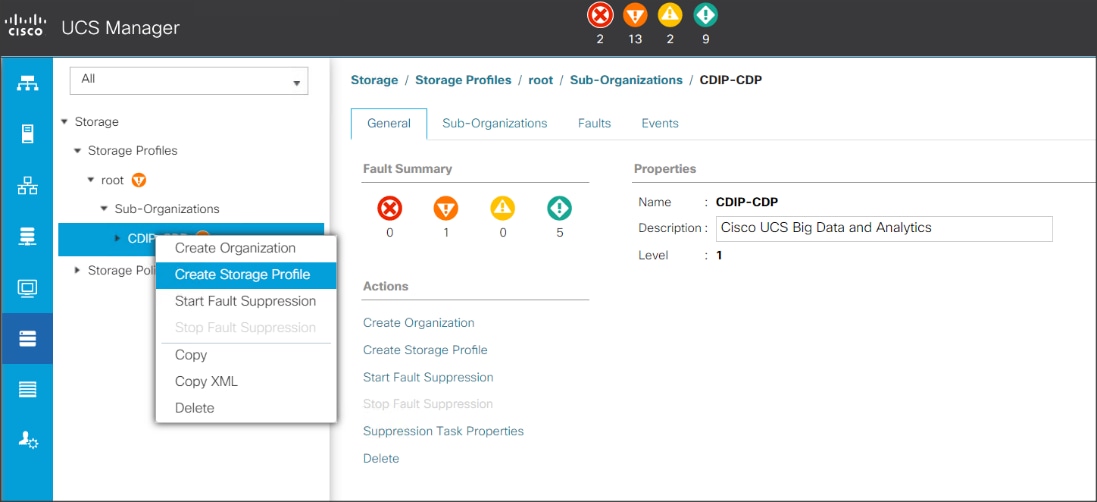Click the minor faults icon in header
Screen dimensions: 1097x502
(670, 15)
